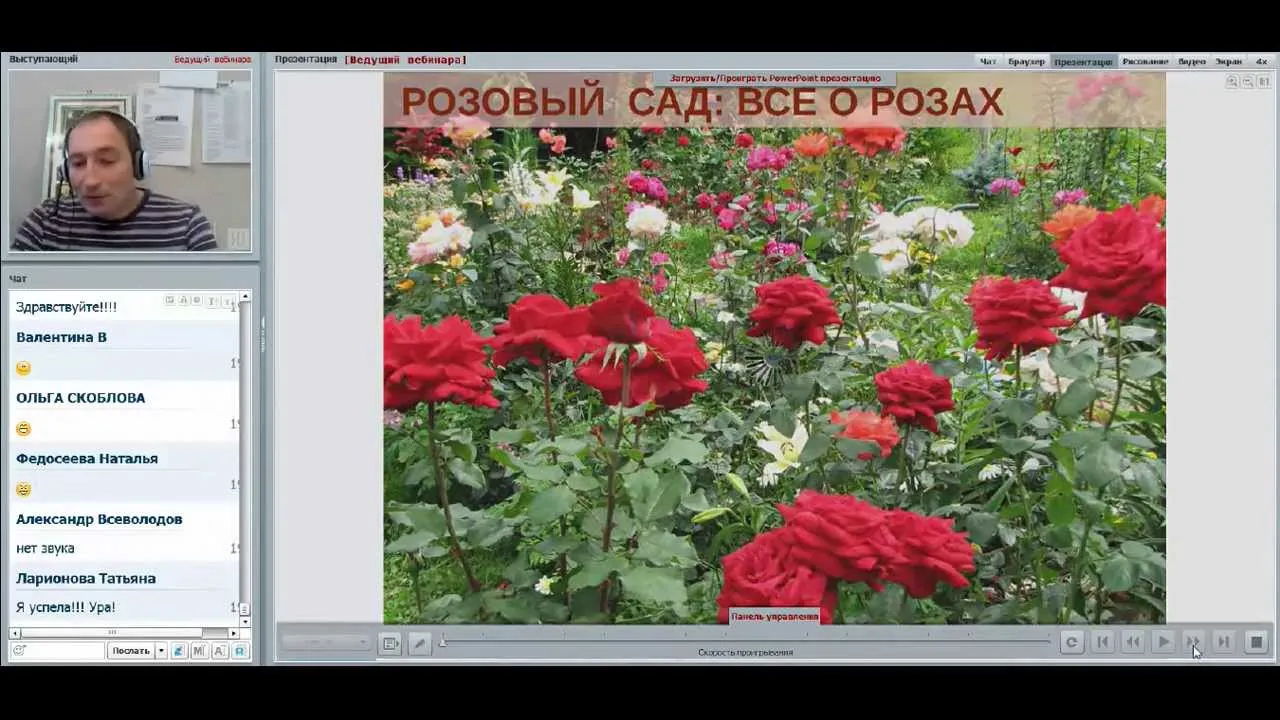Open the Послать dropdown arrow
Screen dimensions: 1280x720
pyautogui.click(x=160, y=651)
